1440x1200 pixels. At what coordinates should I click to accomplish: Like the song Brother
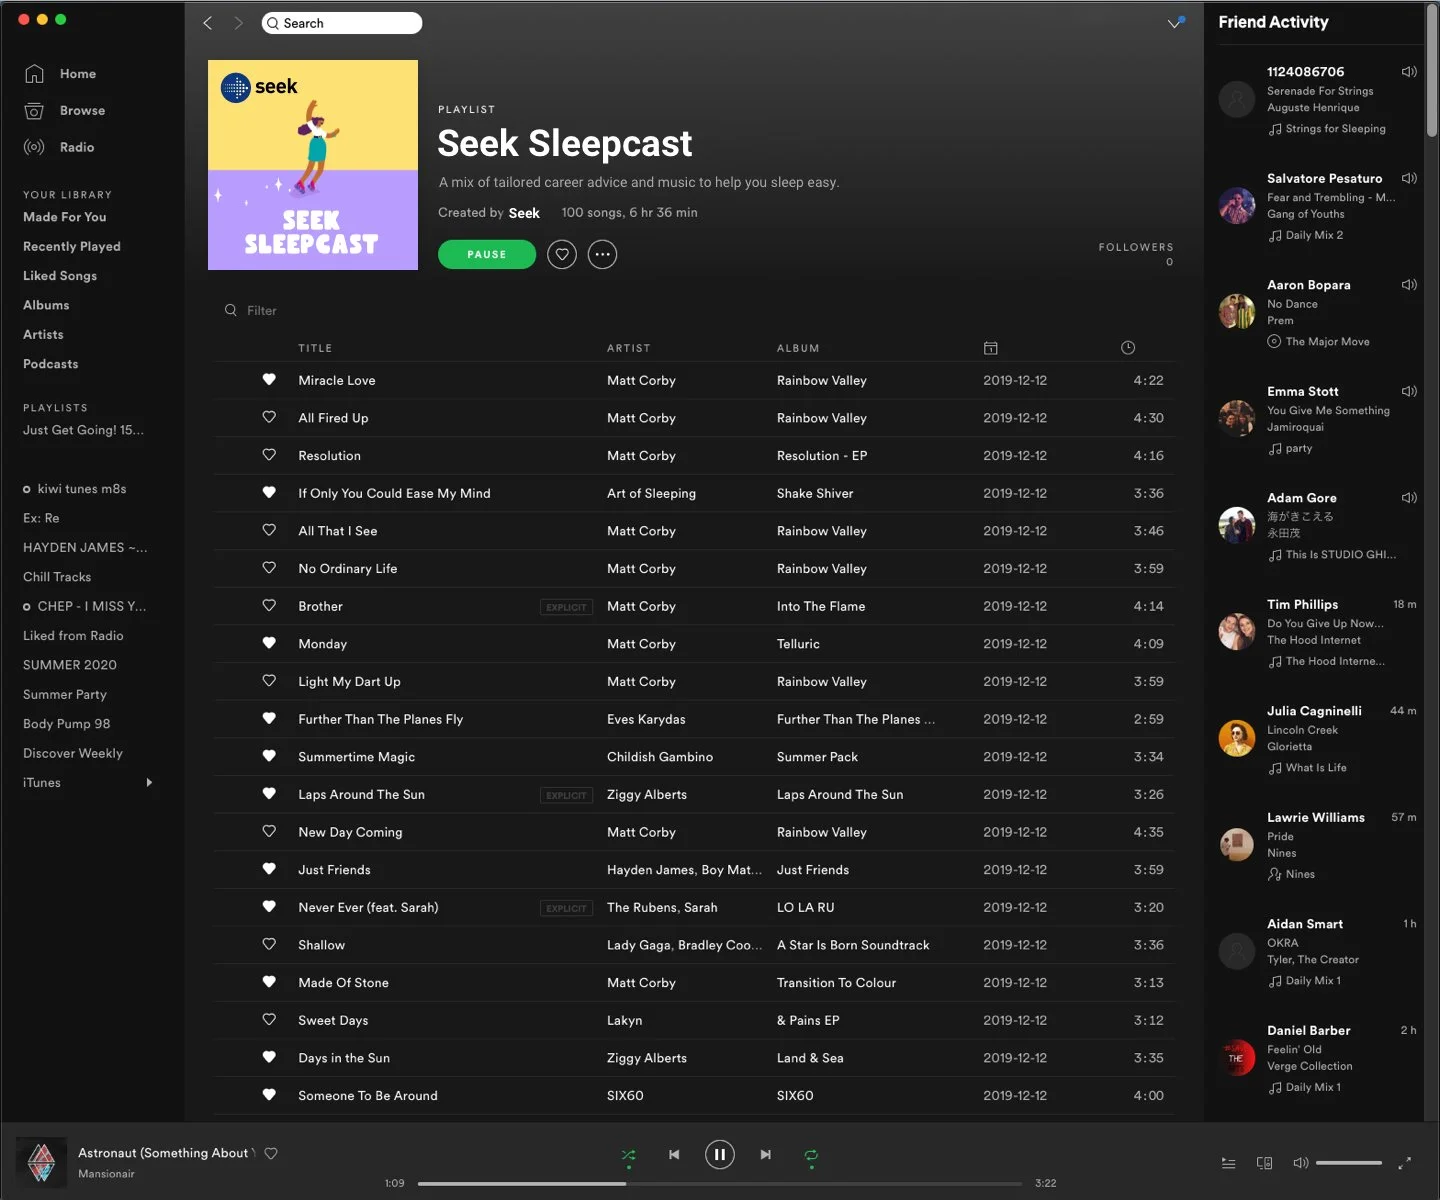[x=269, y=606]
